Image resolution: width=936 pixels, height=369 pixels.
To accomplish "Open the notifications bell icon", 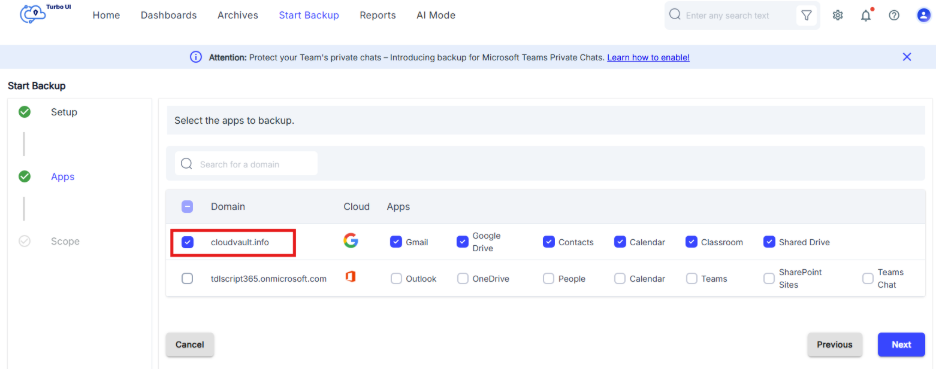I will [x=866, y=16].
